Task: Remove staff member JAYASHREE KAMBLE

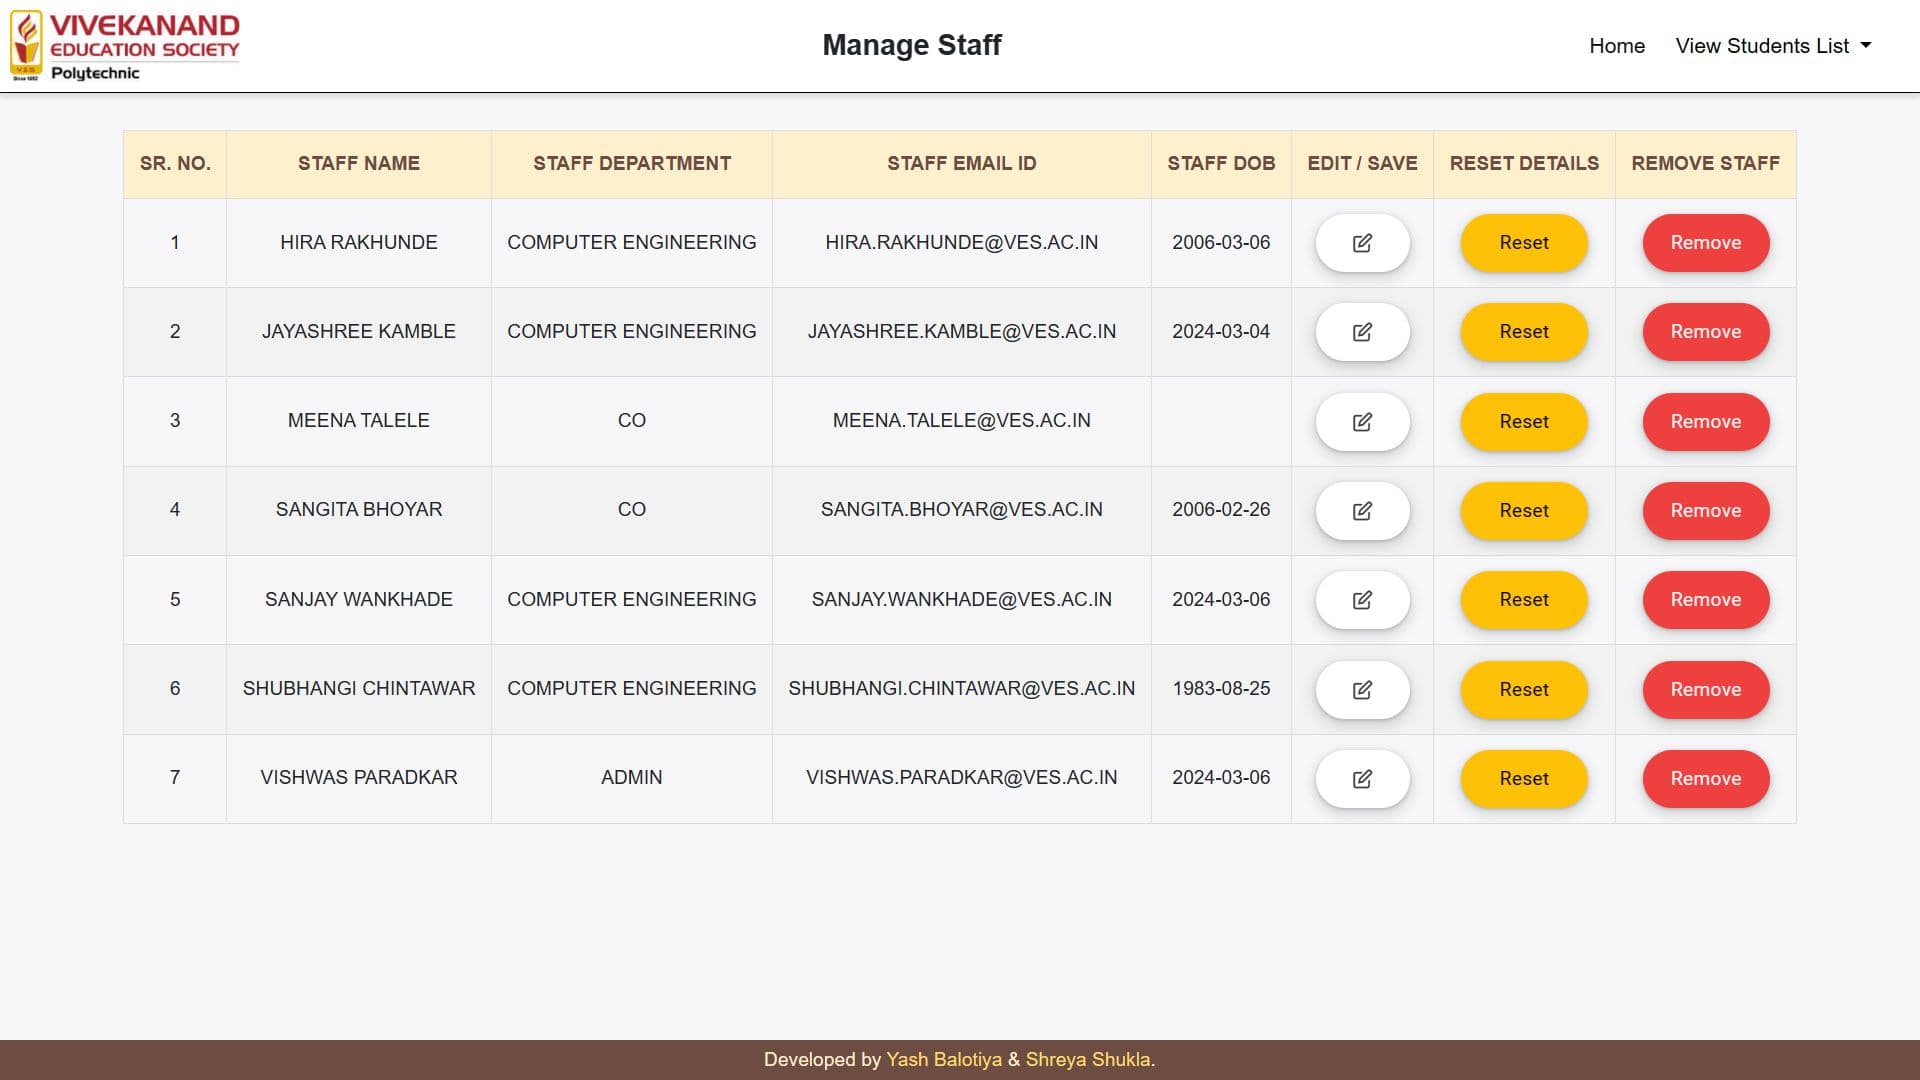Action: 1705,331
